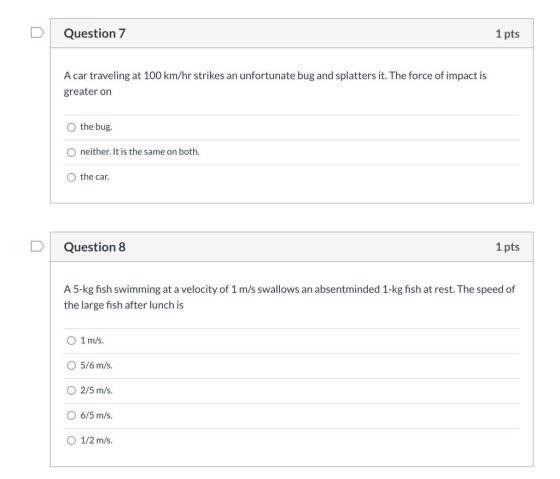
Task: Click the '1 pts' label on Question 7
Action: click(x=508, y=34)
